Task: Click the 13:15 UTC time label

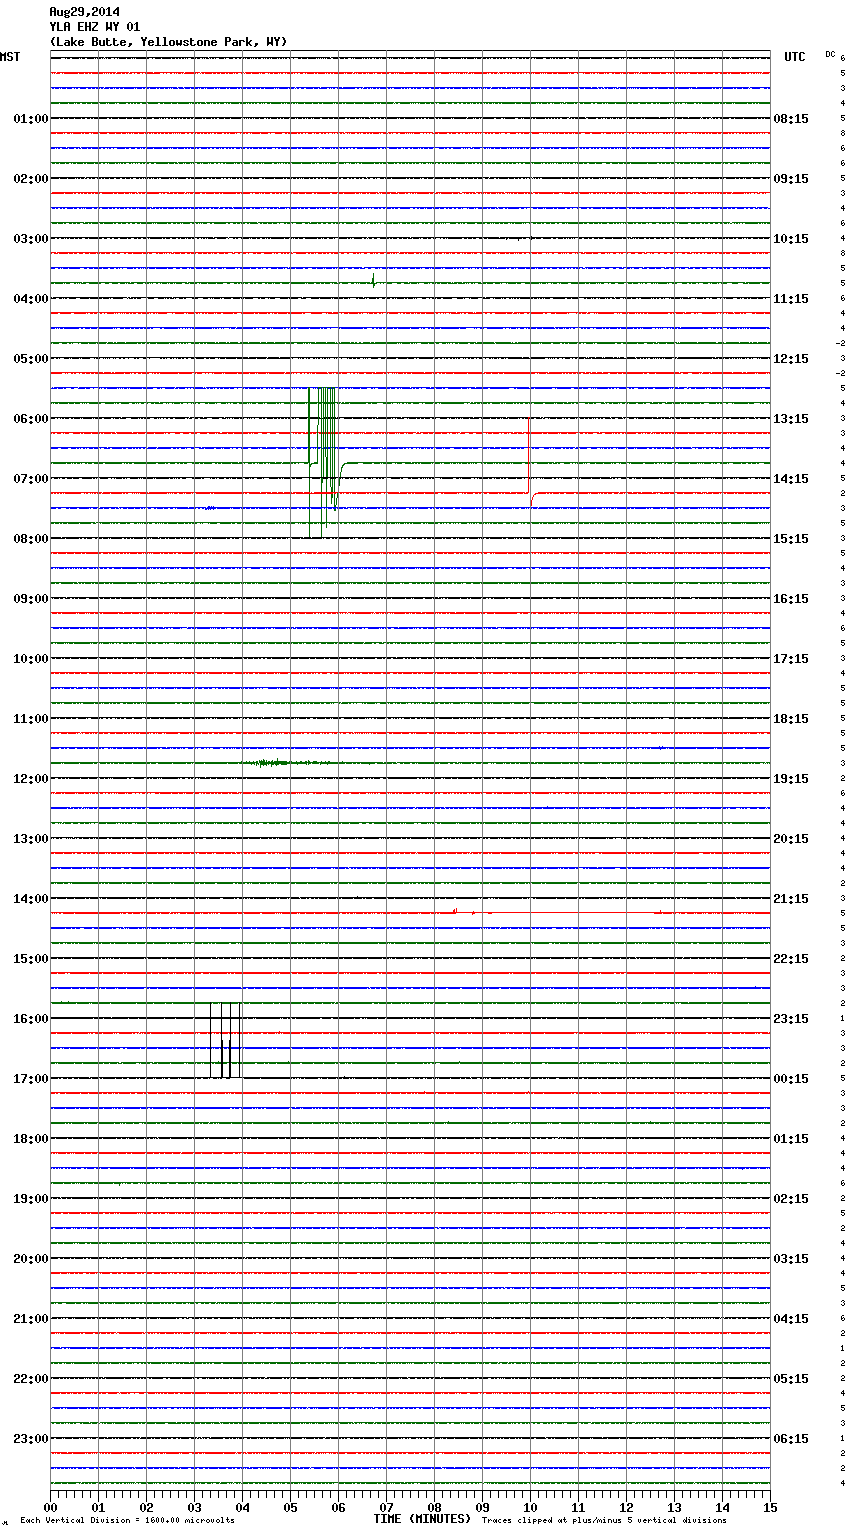Action: click(791, 419)
